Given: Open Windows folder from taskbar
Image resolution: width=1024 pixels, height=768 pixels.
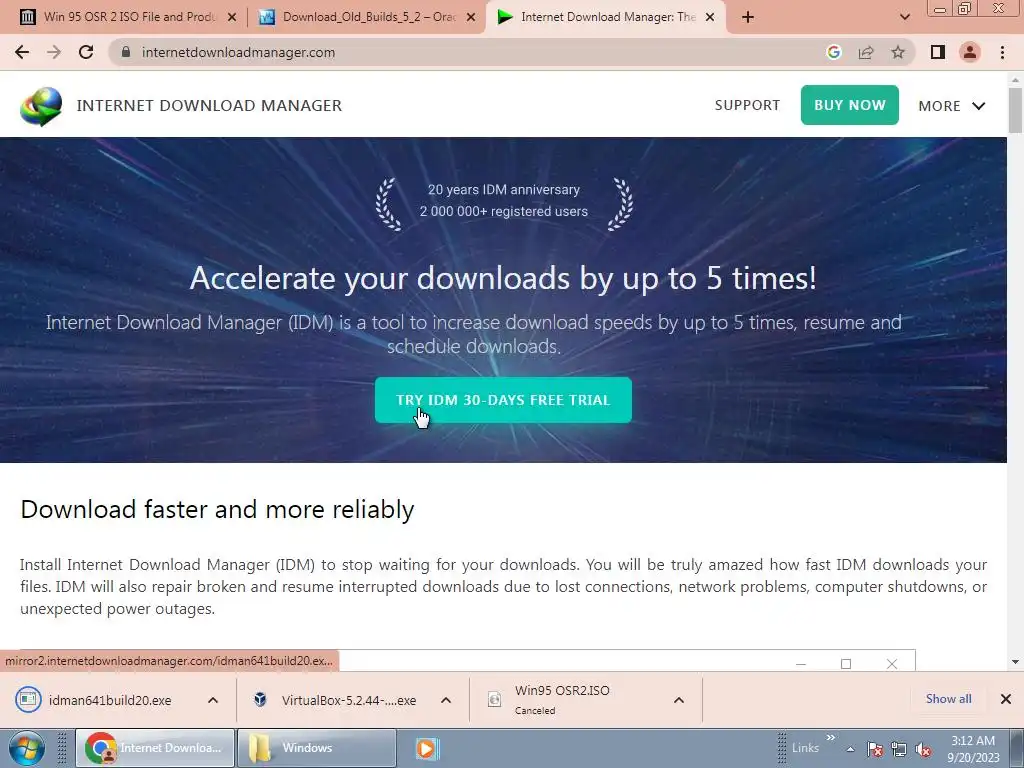Looking at the screenshot, I should [317, 748].
